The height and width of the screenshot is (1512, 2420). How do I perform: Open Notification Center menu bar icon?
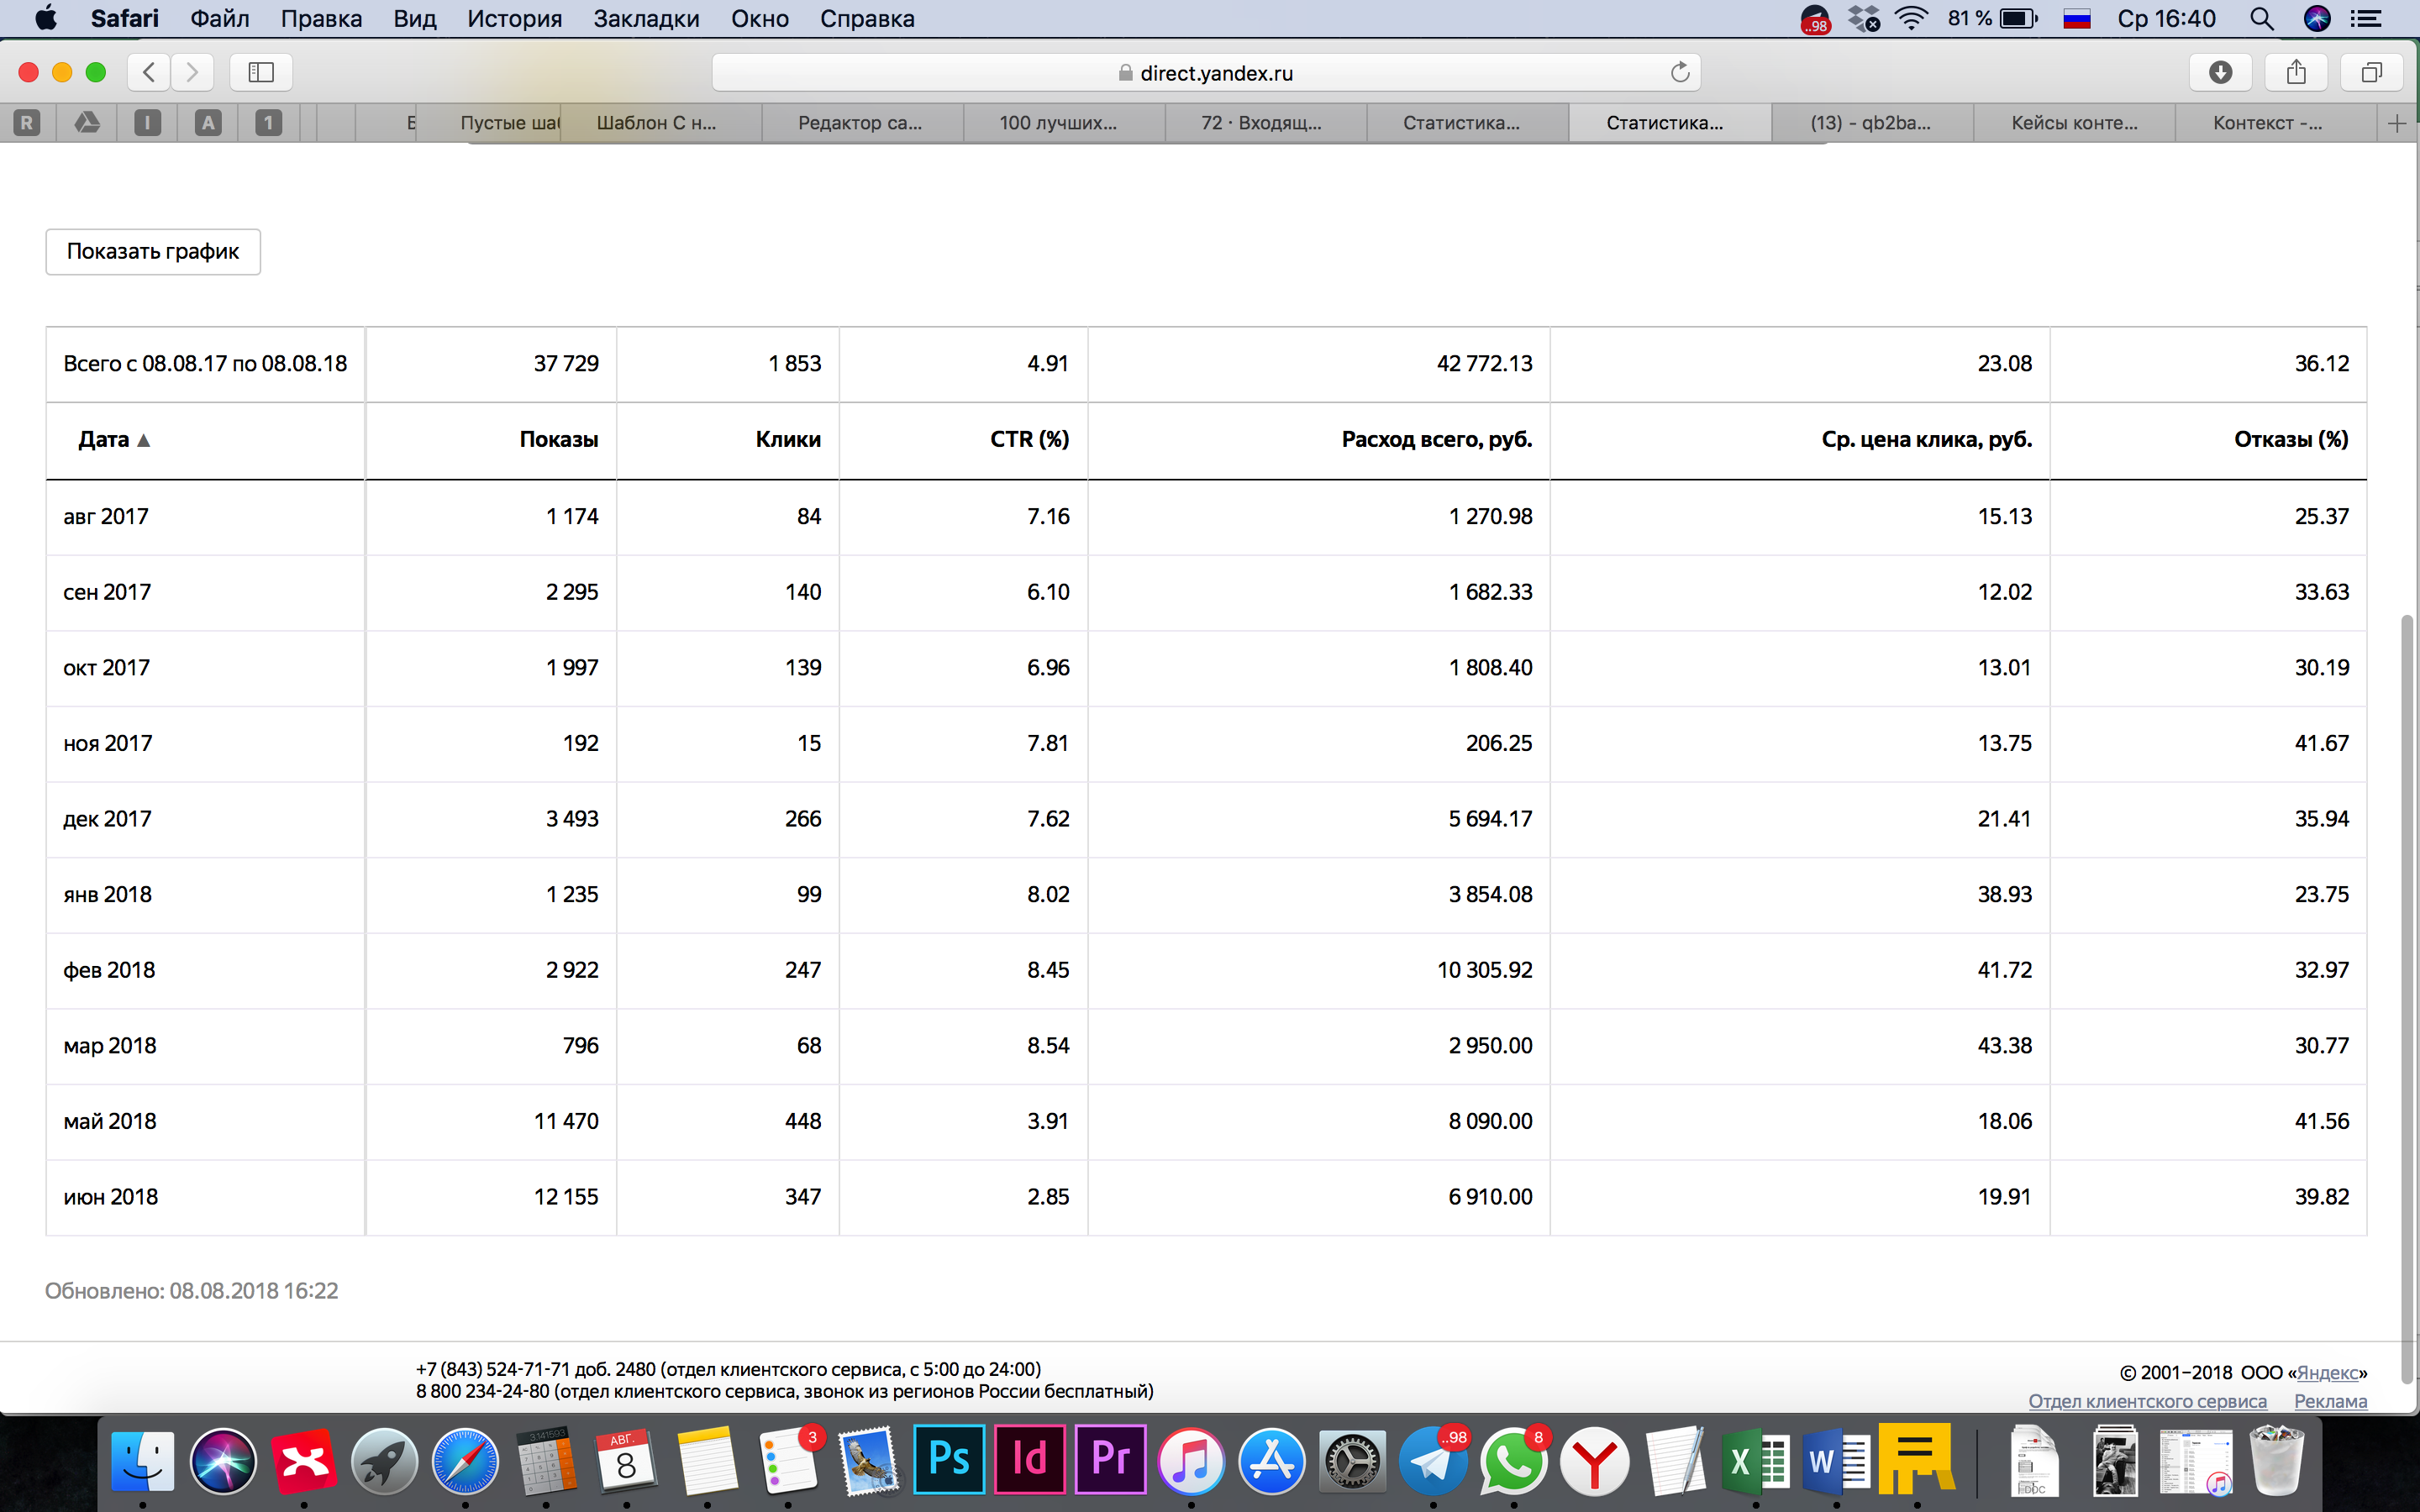click(x=2366, y=19)
